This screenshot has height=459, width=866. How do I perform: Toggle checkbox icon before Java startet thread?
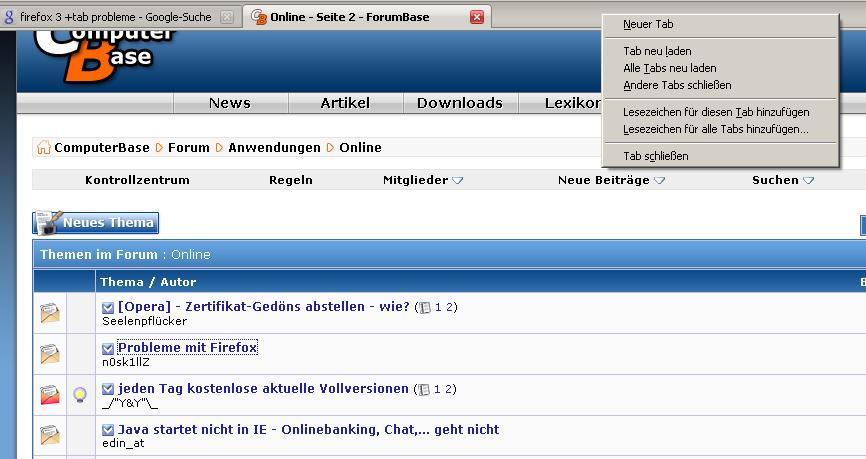pyautogui.click(x=108, y=431)
